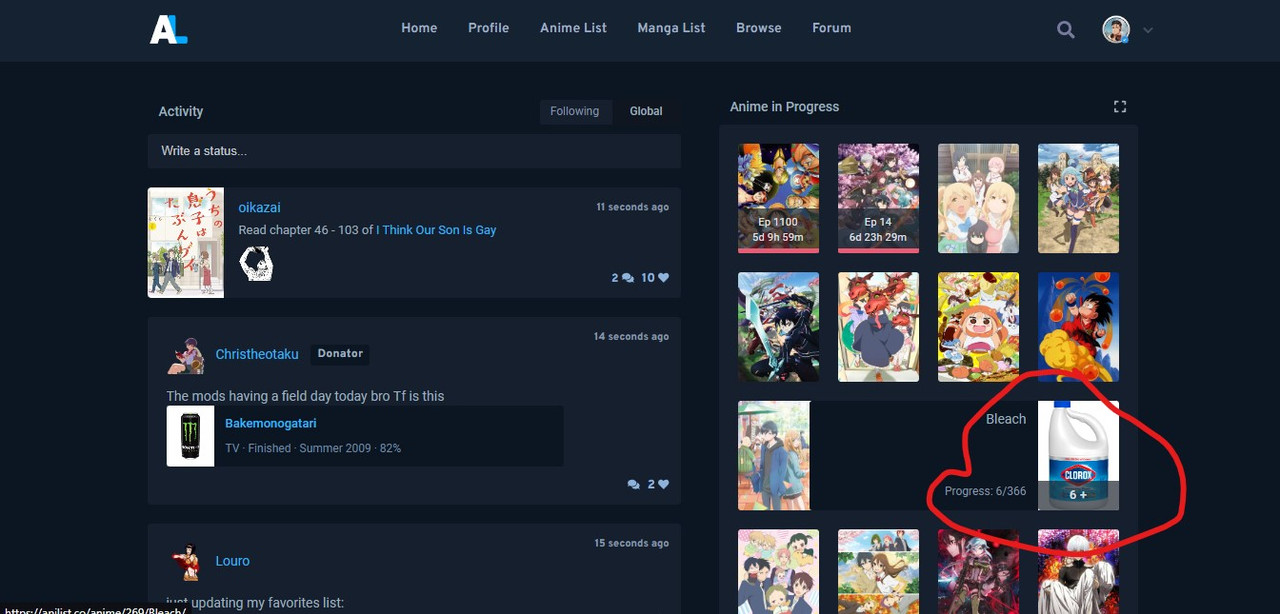
Task: Open the Ep 1100 anime cover
Action: 778,198
